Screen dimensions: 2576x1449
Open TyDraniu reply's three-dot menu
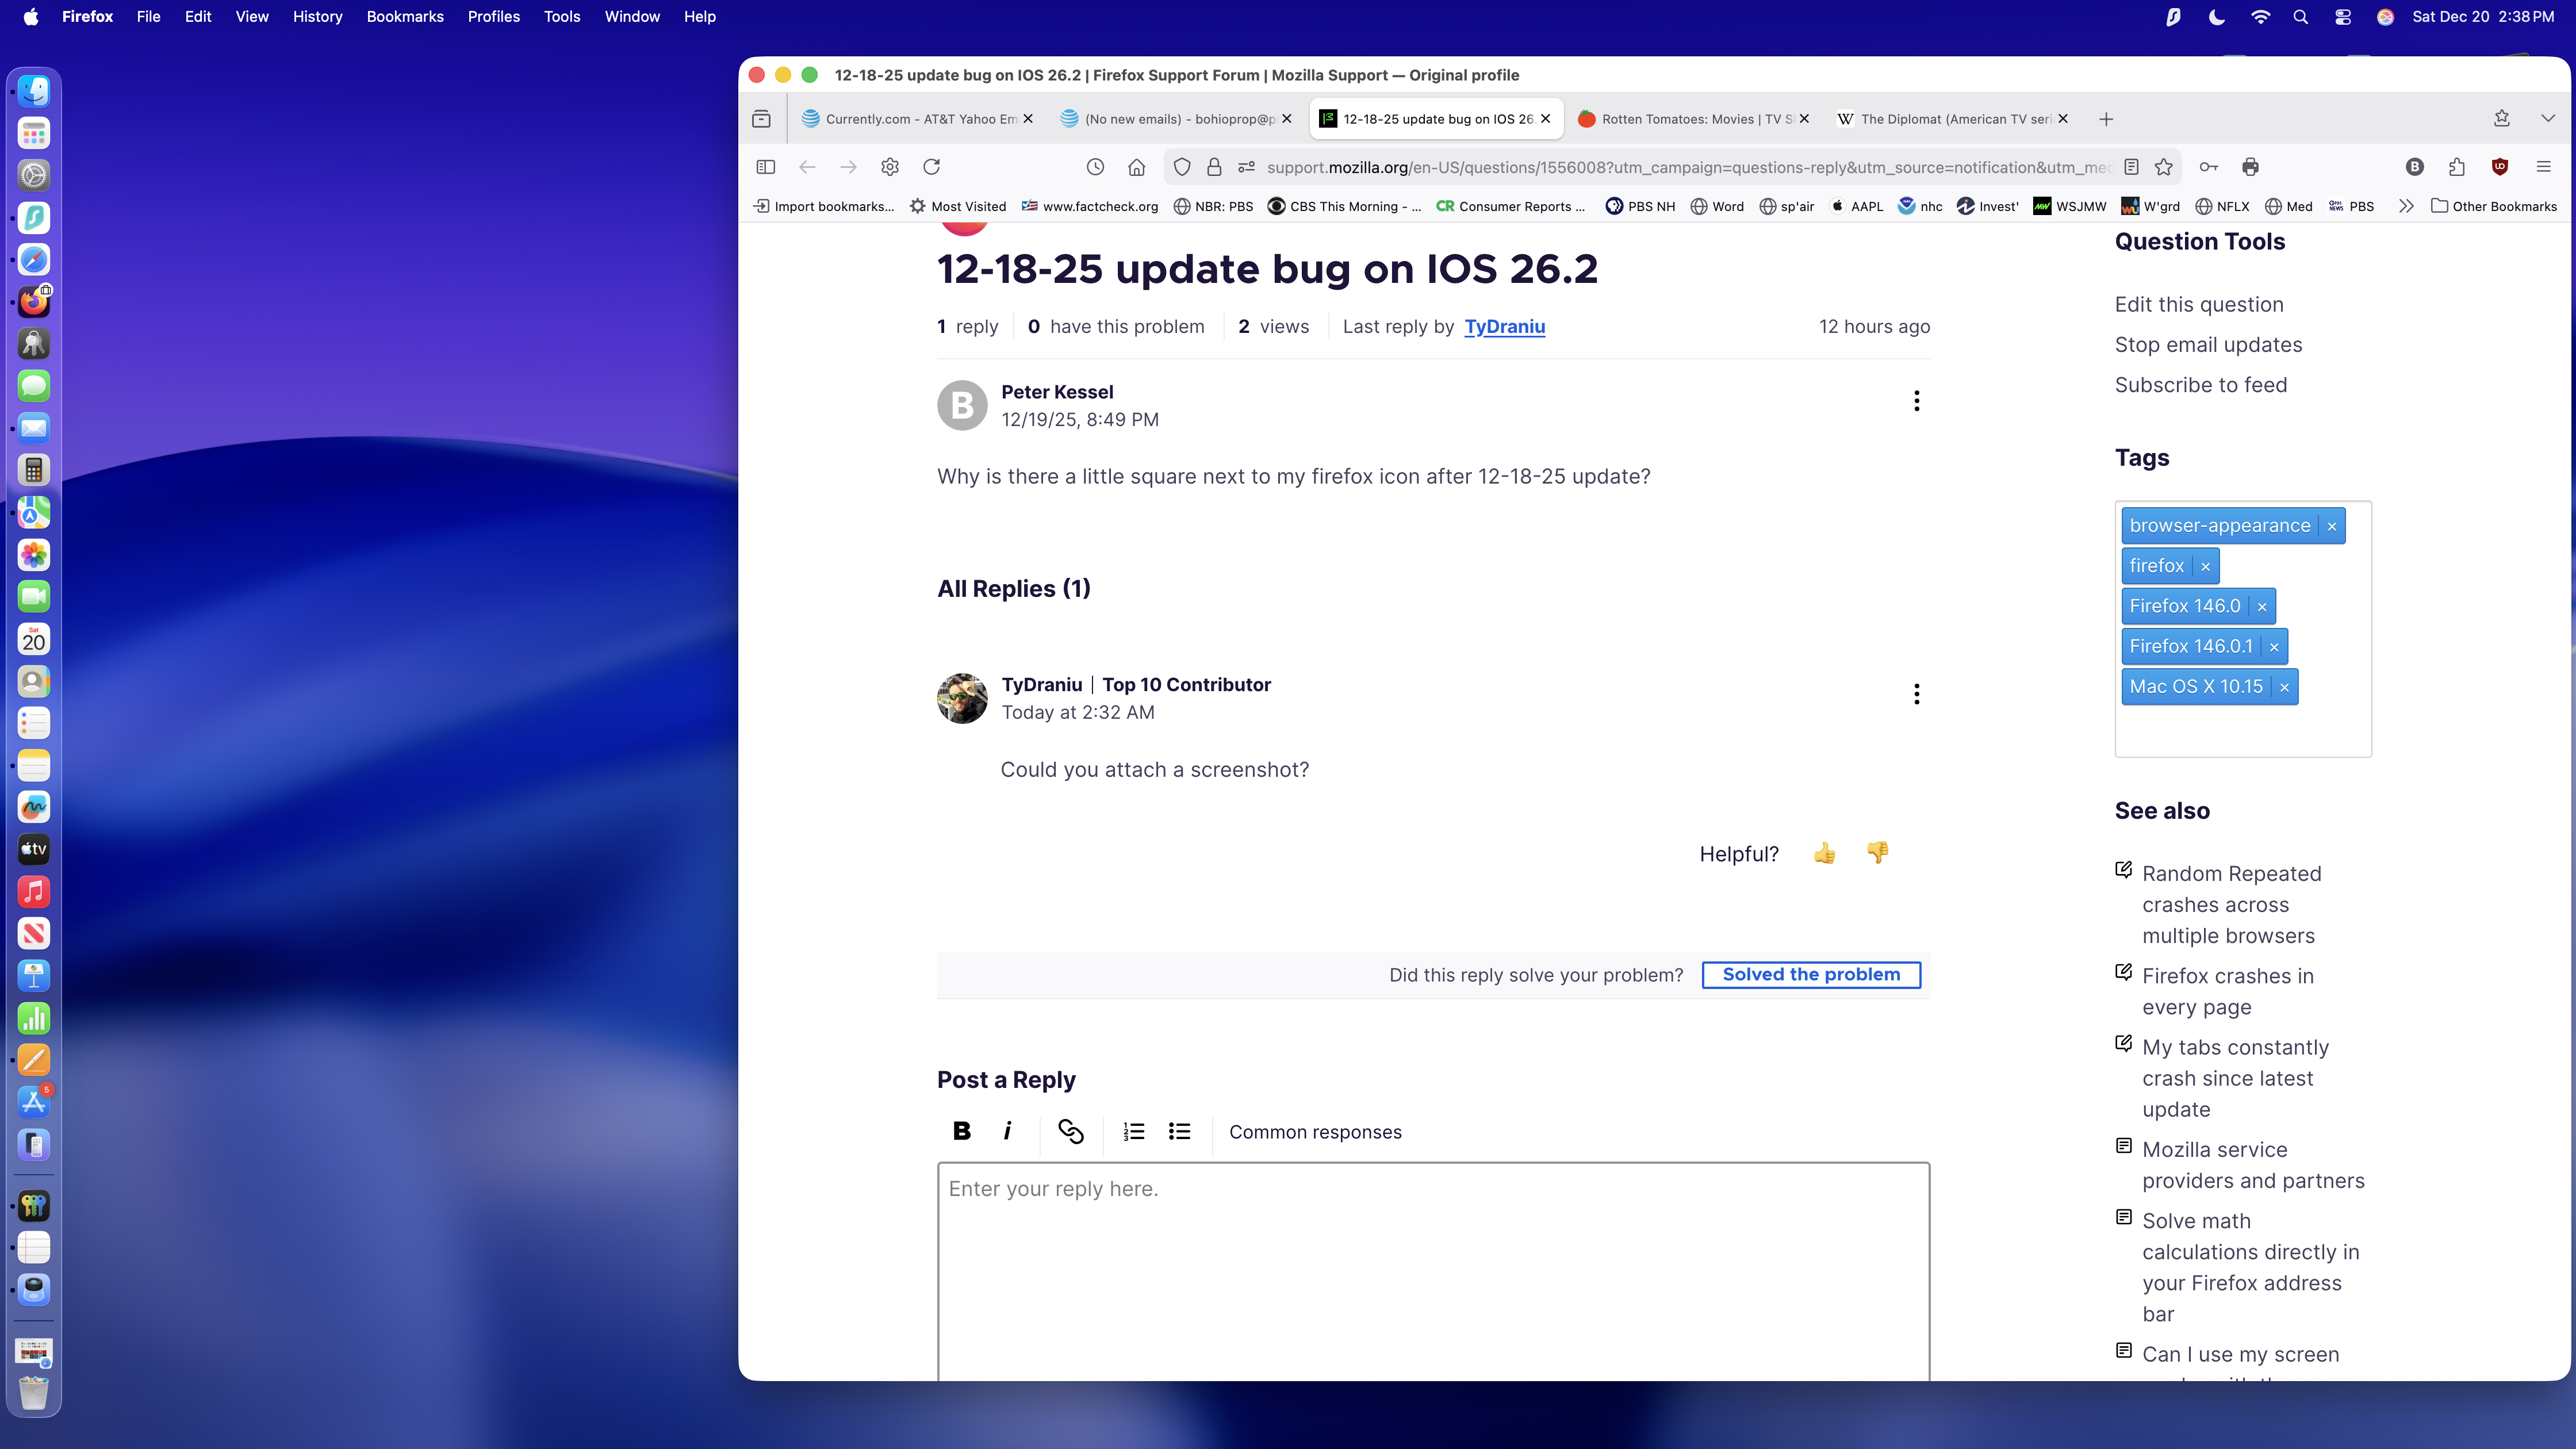click(1916, 694)
